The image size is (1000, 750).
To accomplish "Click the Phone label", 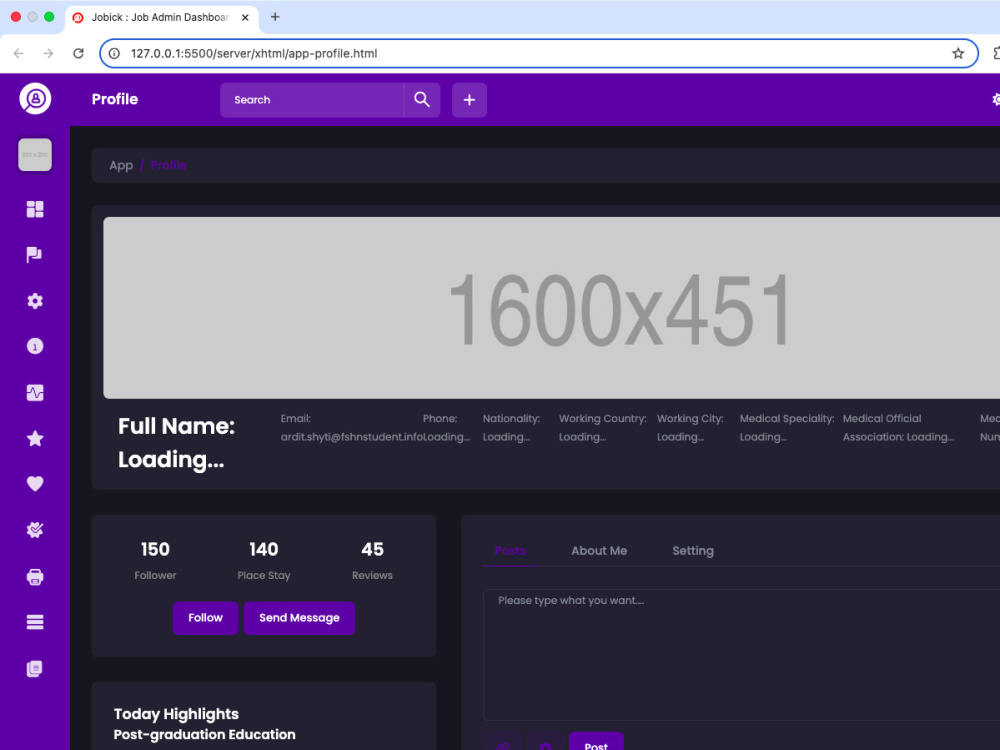I will click(x=440, y=419).
